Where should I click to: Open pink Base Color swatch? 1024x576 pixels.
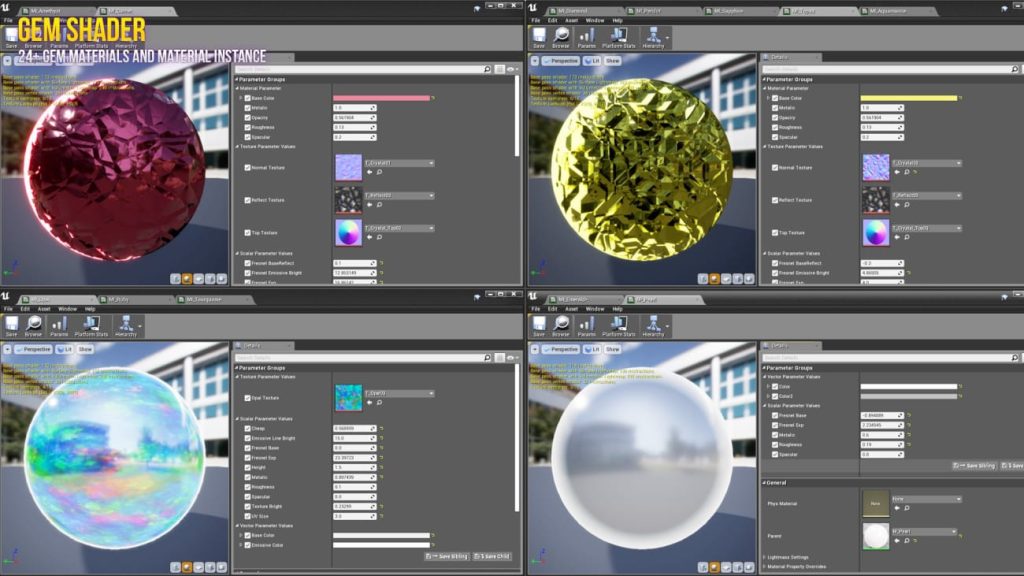[x=381, y=98]
